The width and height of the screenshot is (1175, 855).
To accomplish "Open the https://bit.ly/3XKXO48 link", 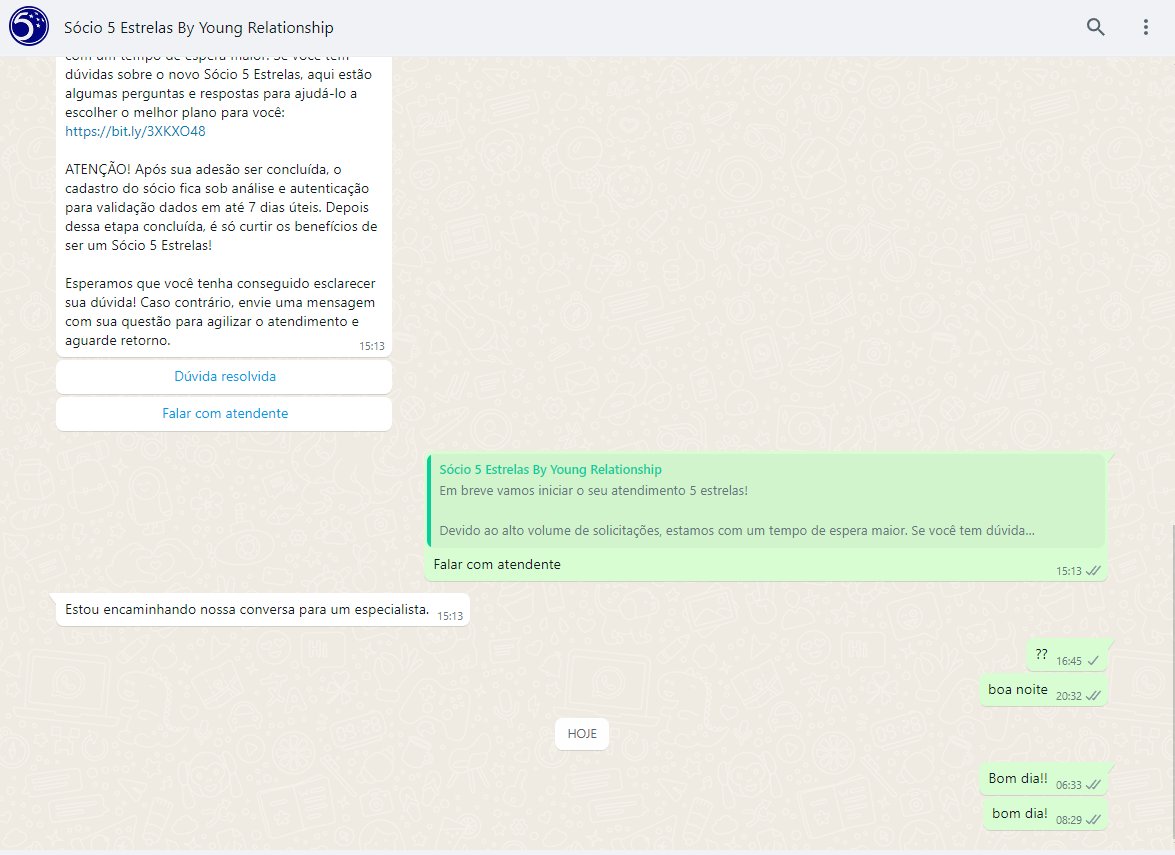I will pos(135,131).
